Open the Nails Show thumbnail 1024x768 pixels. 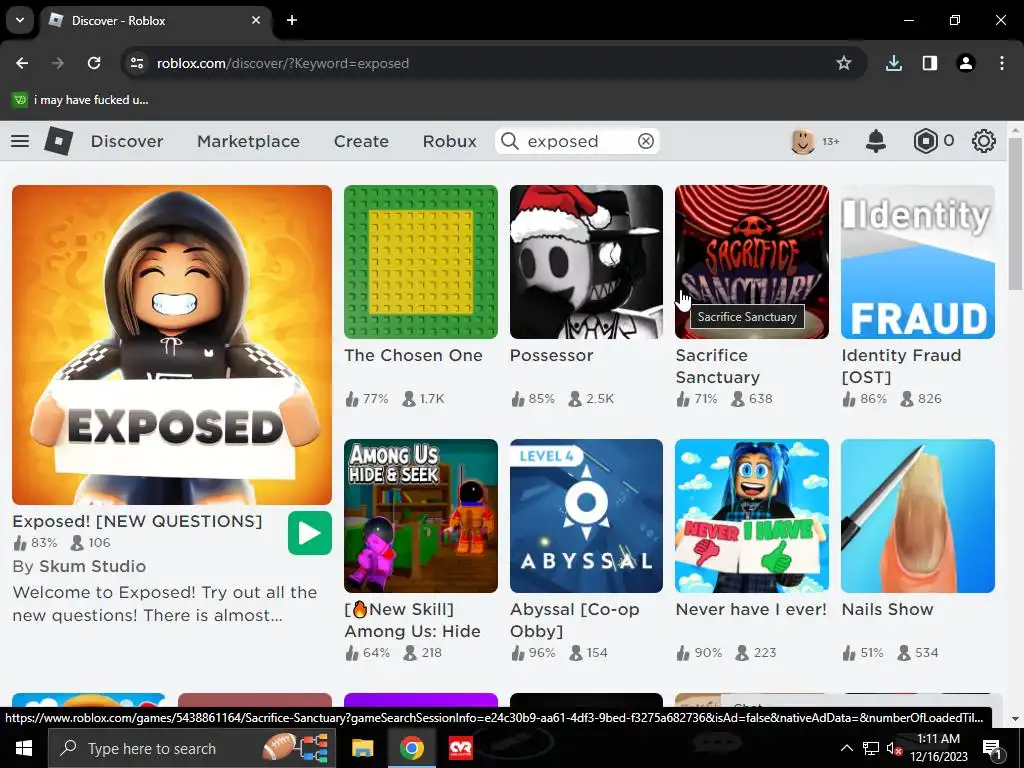(x=918, y=516)
